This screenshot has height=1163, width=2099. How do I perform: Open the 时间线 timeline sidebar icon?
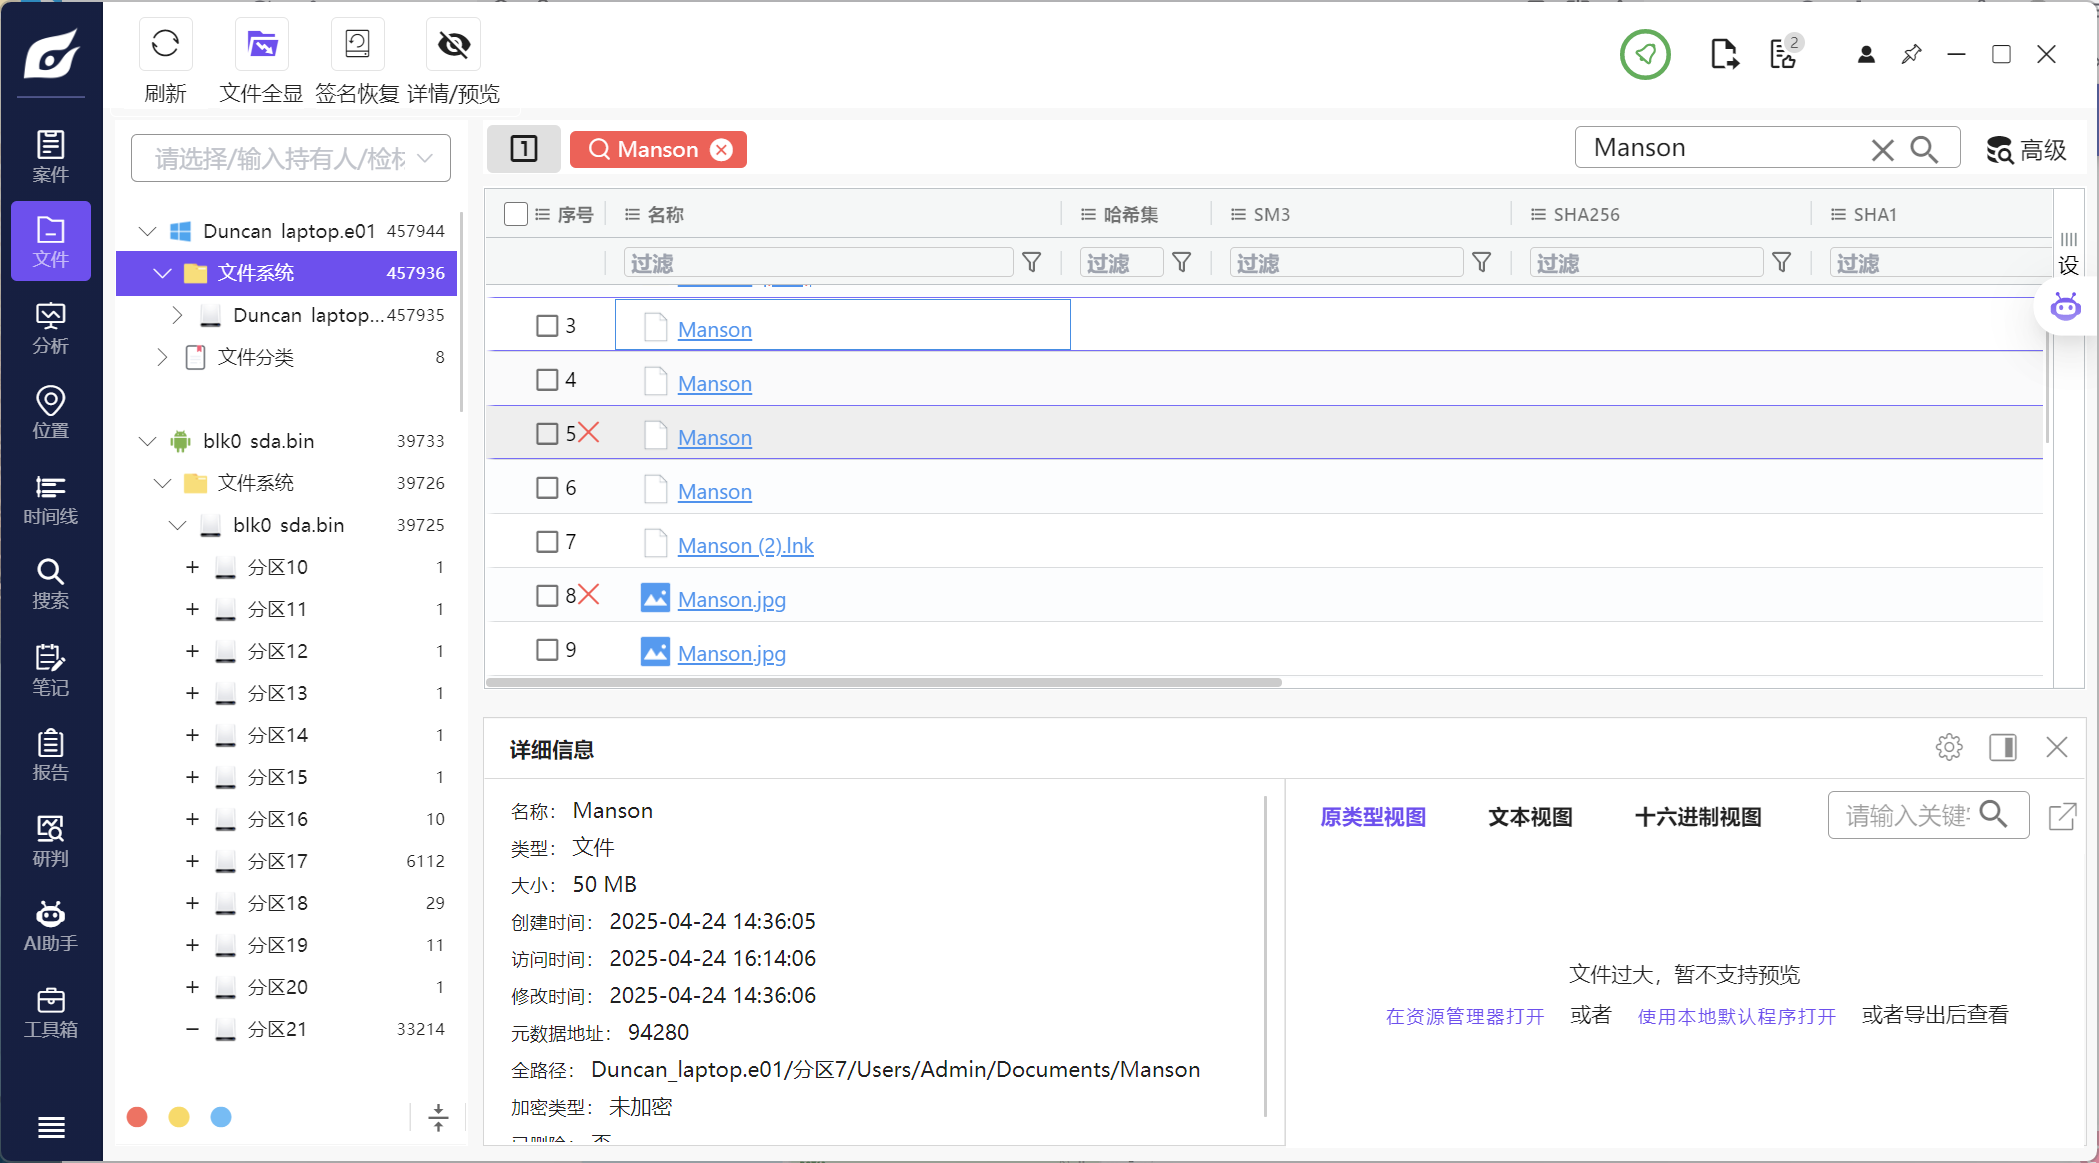coord(50,499)
